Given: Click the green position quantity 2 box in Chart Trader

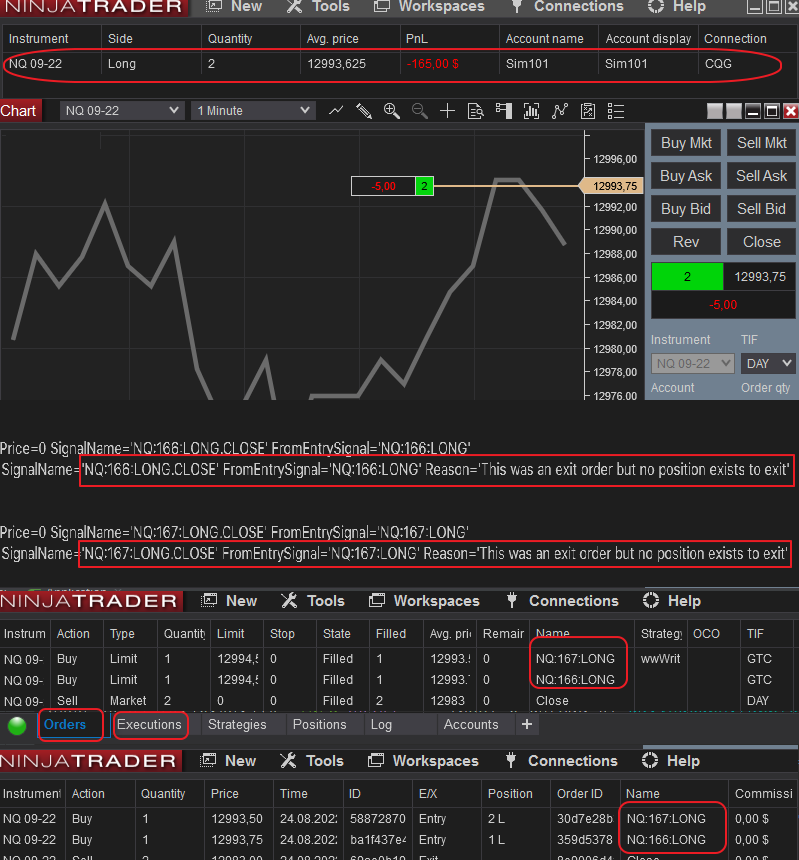Looking at the screenshot, I should tap(687, 277).
